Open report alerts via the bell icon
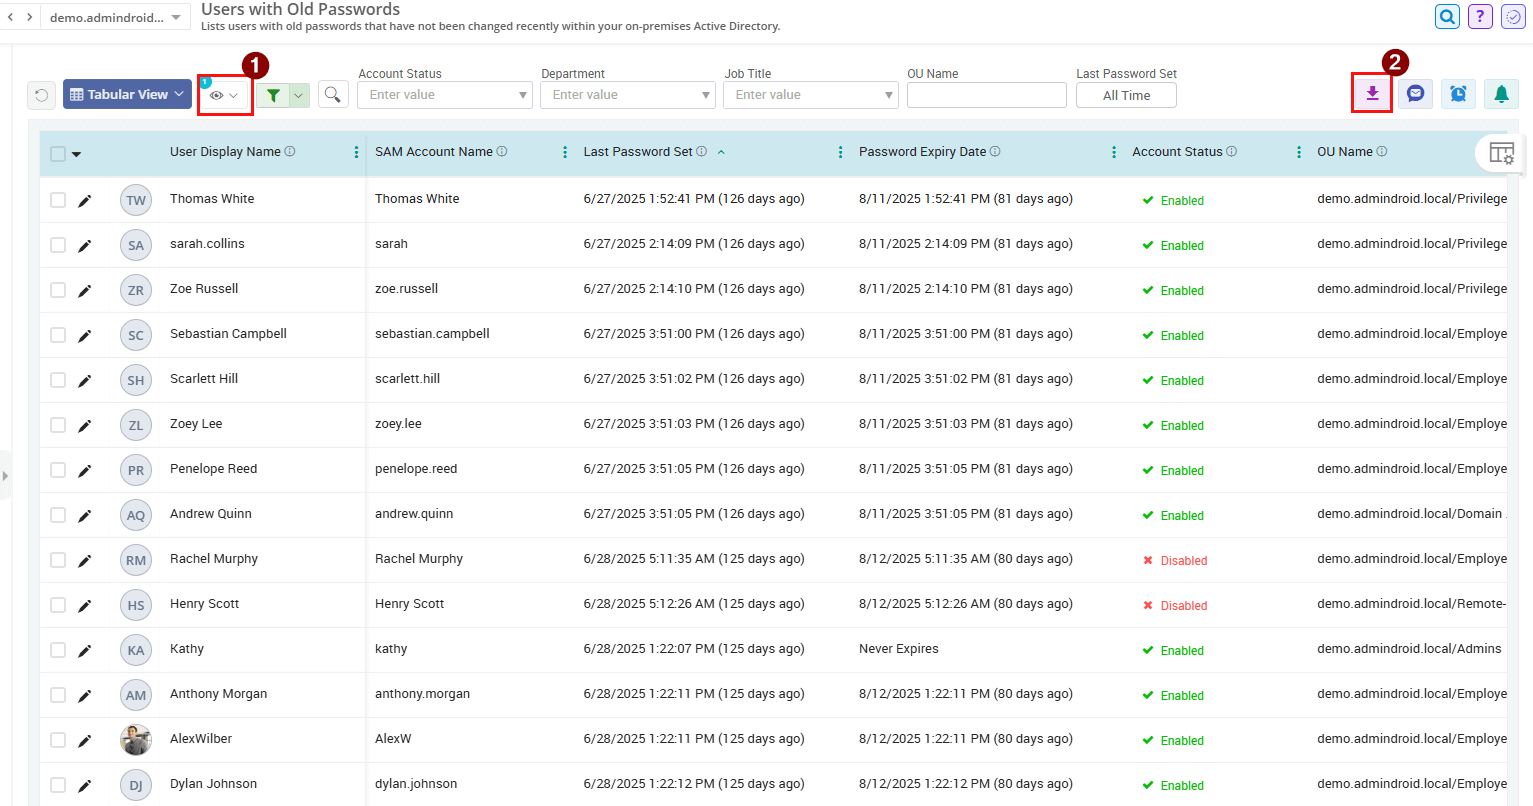This screenshot has width=1533, height=806. pos(1500,93)
